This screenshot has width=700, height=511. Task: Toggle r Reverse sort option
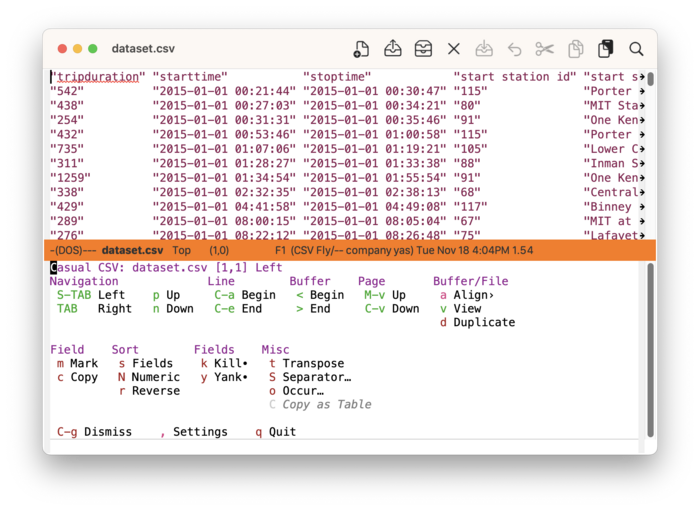(149, 391)
